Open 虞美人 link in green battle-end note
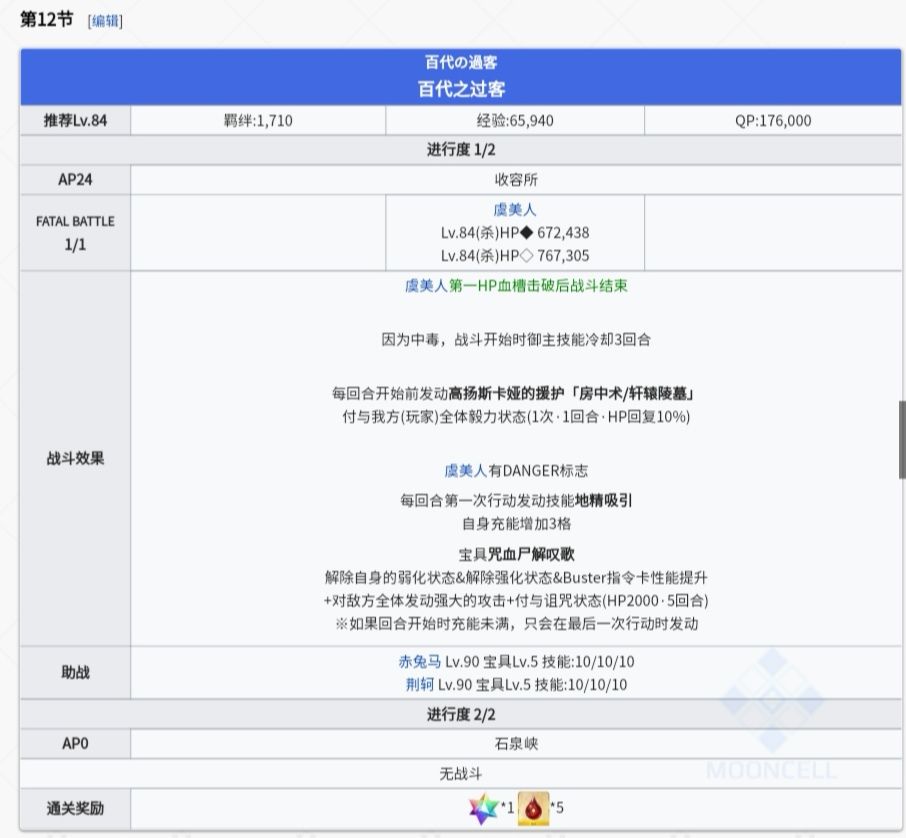This screenshot has width=906, height=838. [426, 285]
